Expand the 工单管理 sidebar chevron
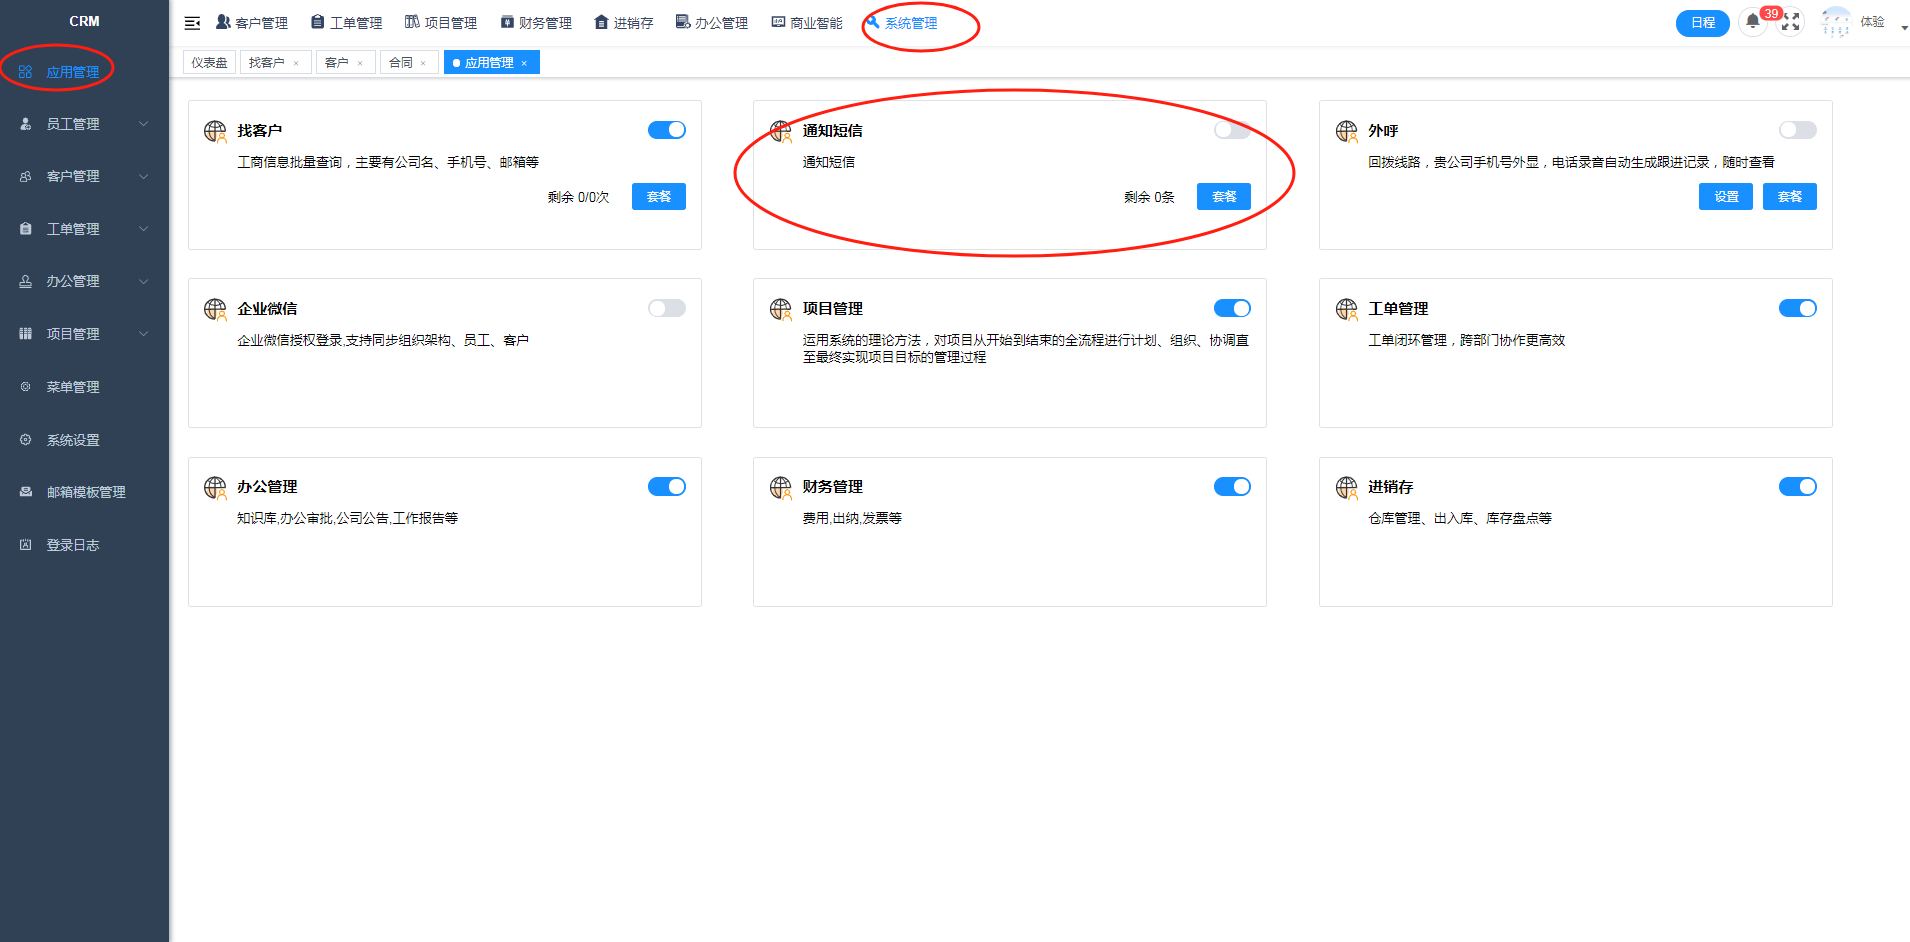 click(143, 229)
